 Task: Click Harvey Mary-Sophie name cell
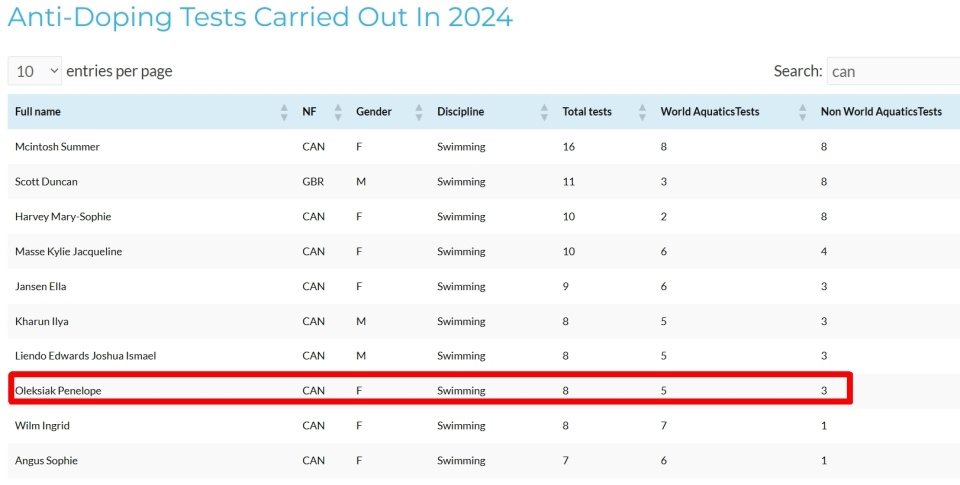coord(63,217)
